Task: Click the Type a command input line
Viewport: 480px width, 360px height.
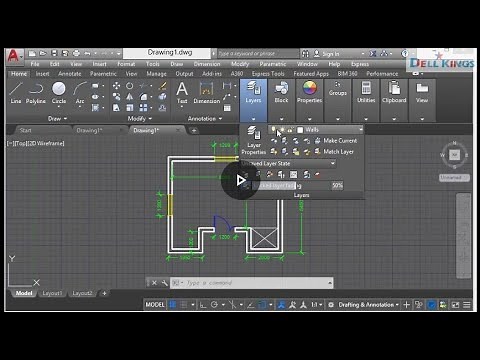Action: [252, 283]
